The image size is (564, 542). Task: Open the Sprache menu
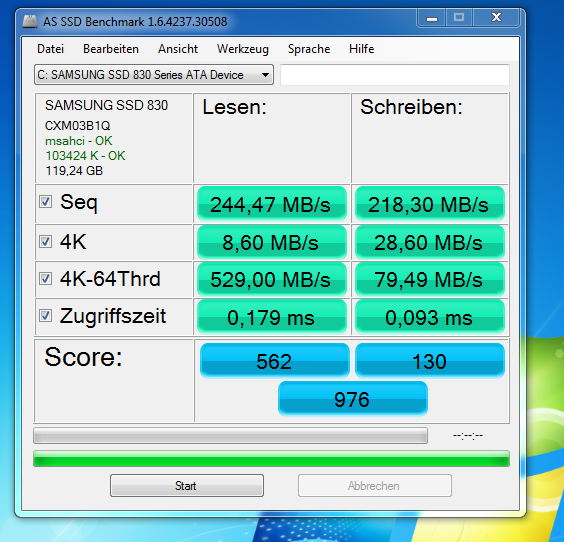coord(309,49)
